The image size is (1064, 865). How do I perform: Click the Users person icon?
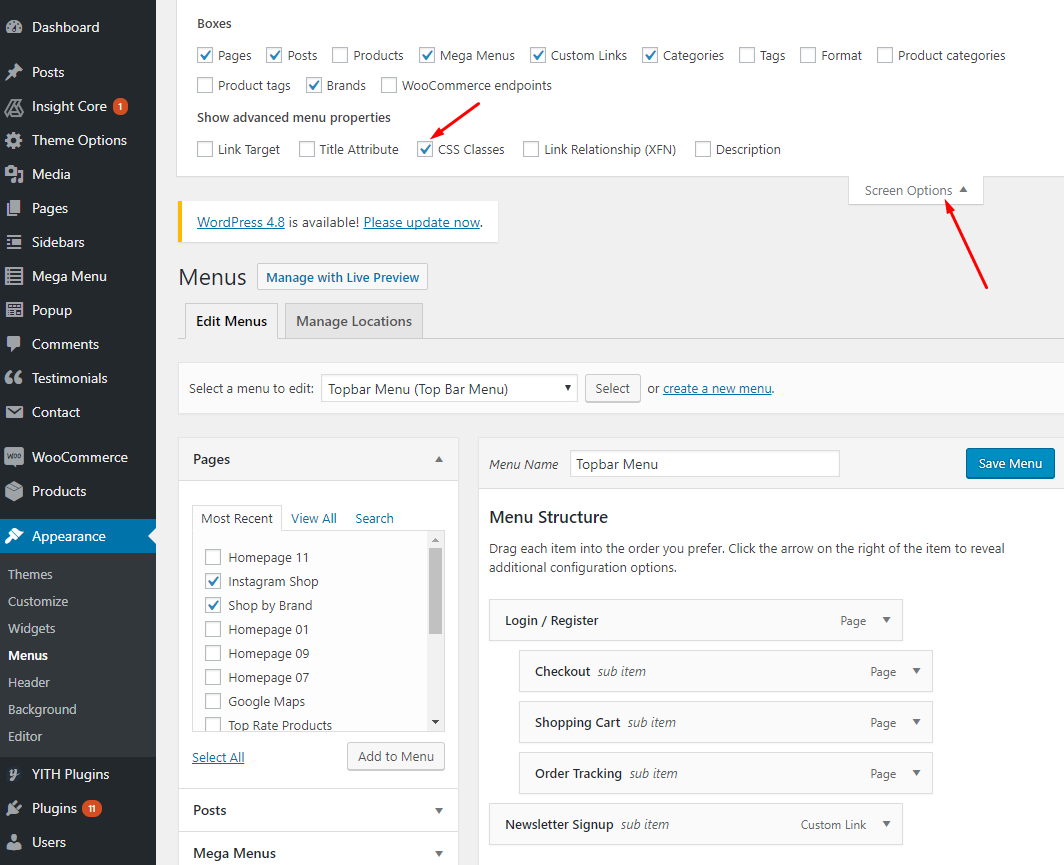point(14,842)
